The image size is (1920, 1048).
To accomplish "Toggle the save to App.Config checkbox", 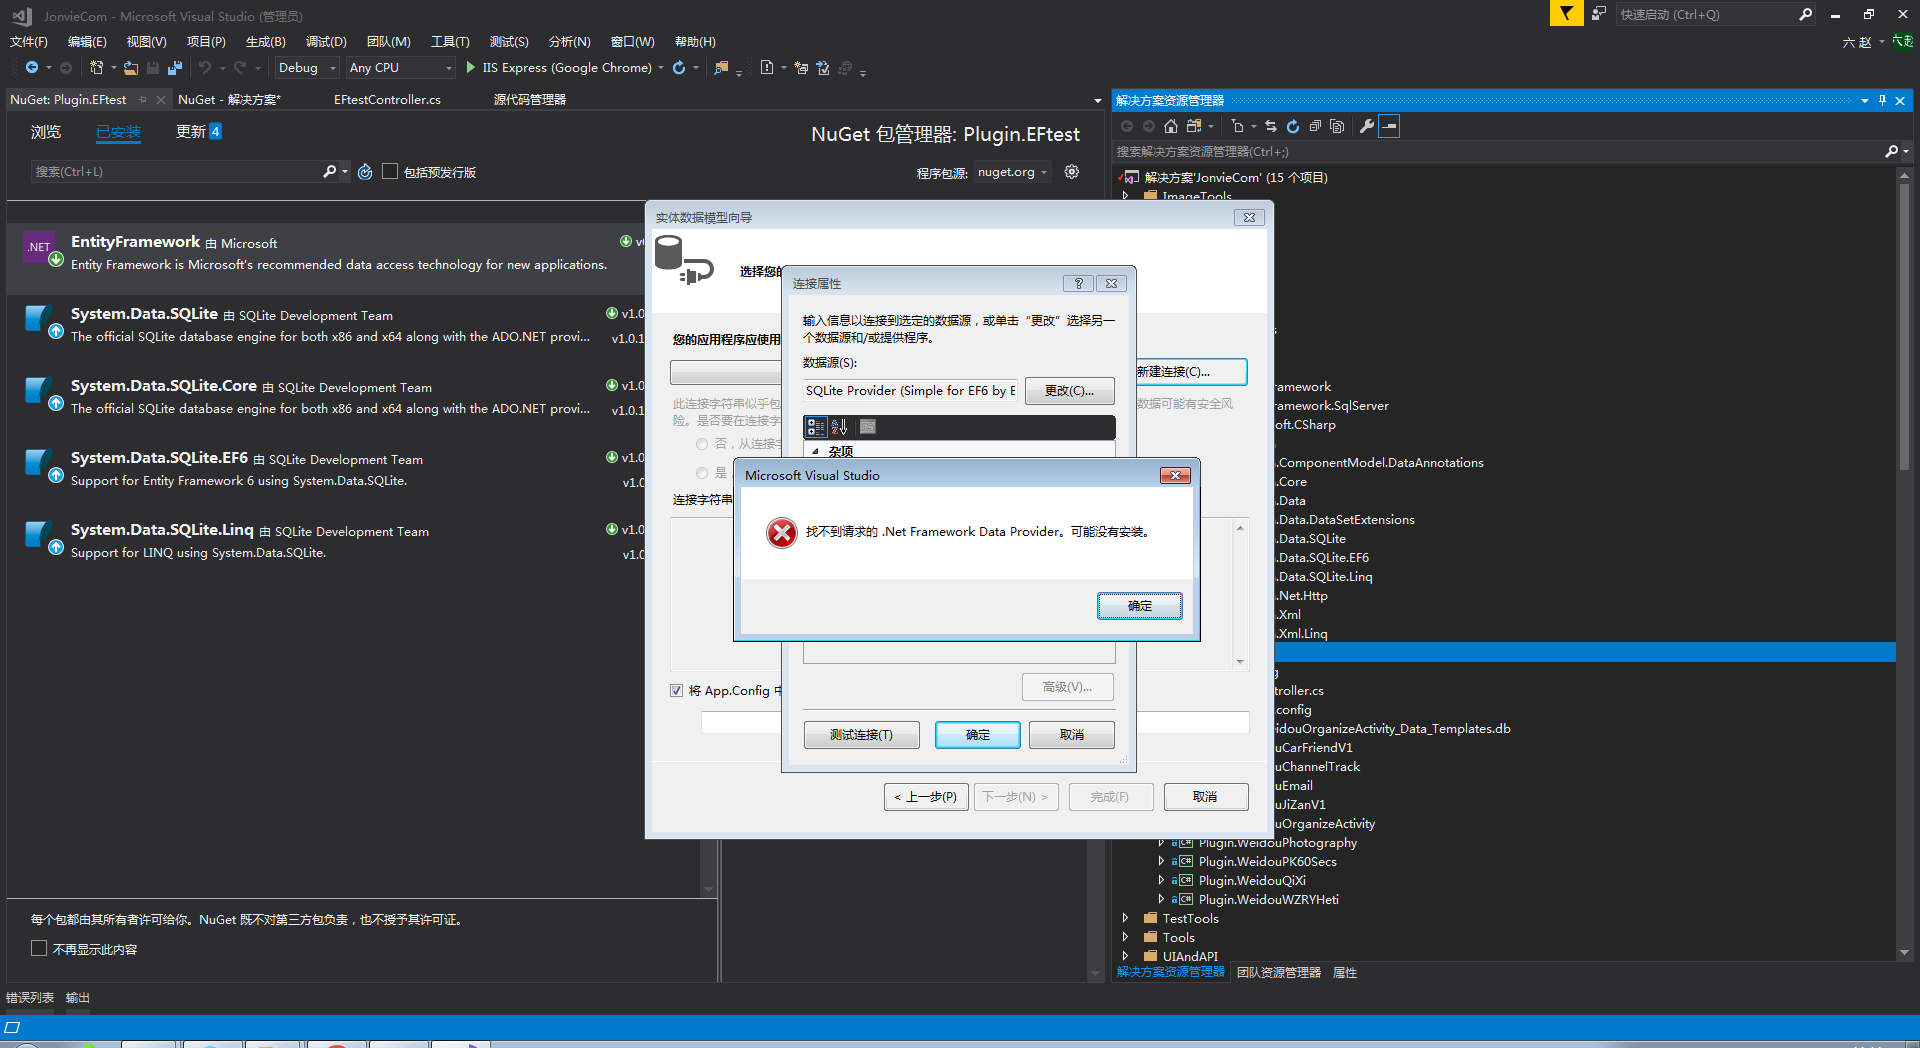I will tap(677, 690).
